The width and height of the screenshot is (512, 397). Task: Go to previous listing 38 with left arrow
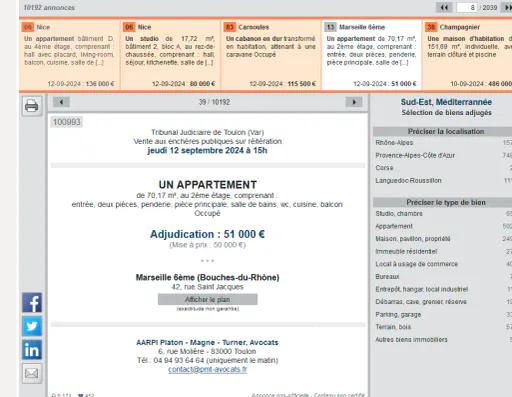point(61,102)
